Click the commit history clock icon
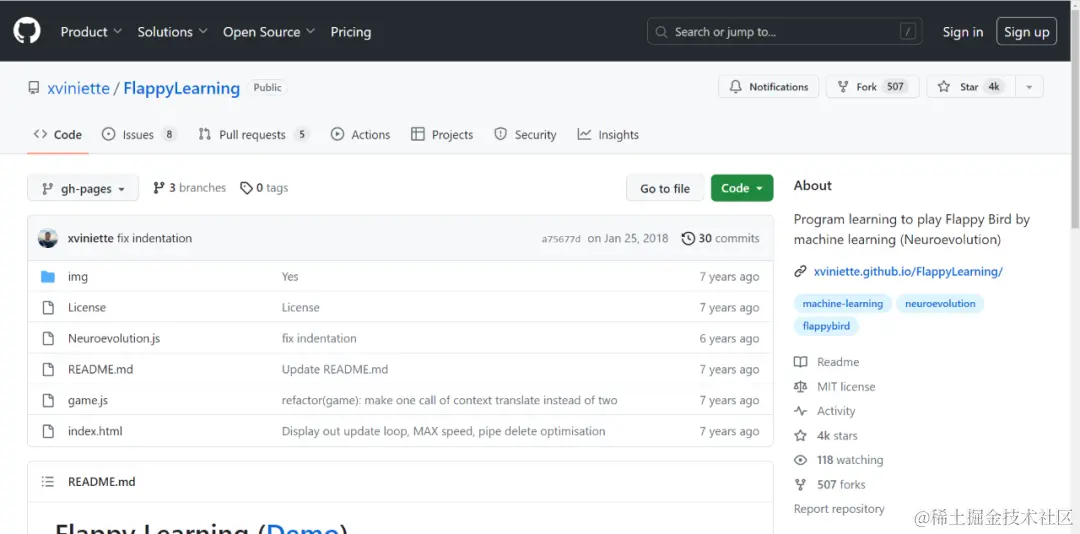The width and height of the screenshot is (1080, 534). coord(688,238)
